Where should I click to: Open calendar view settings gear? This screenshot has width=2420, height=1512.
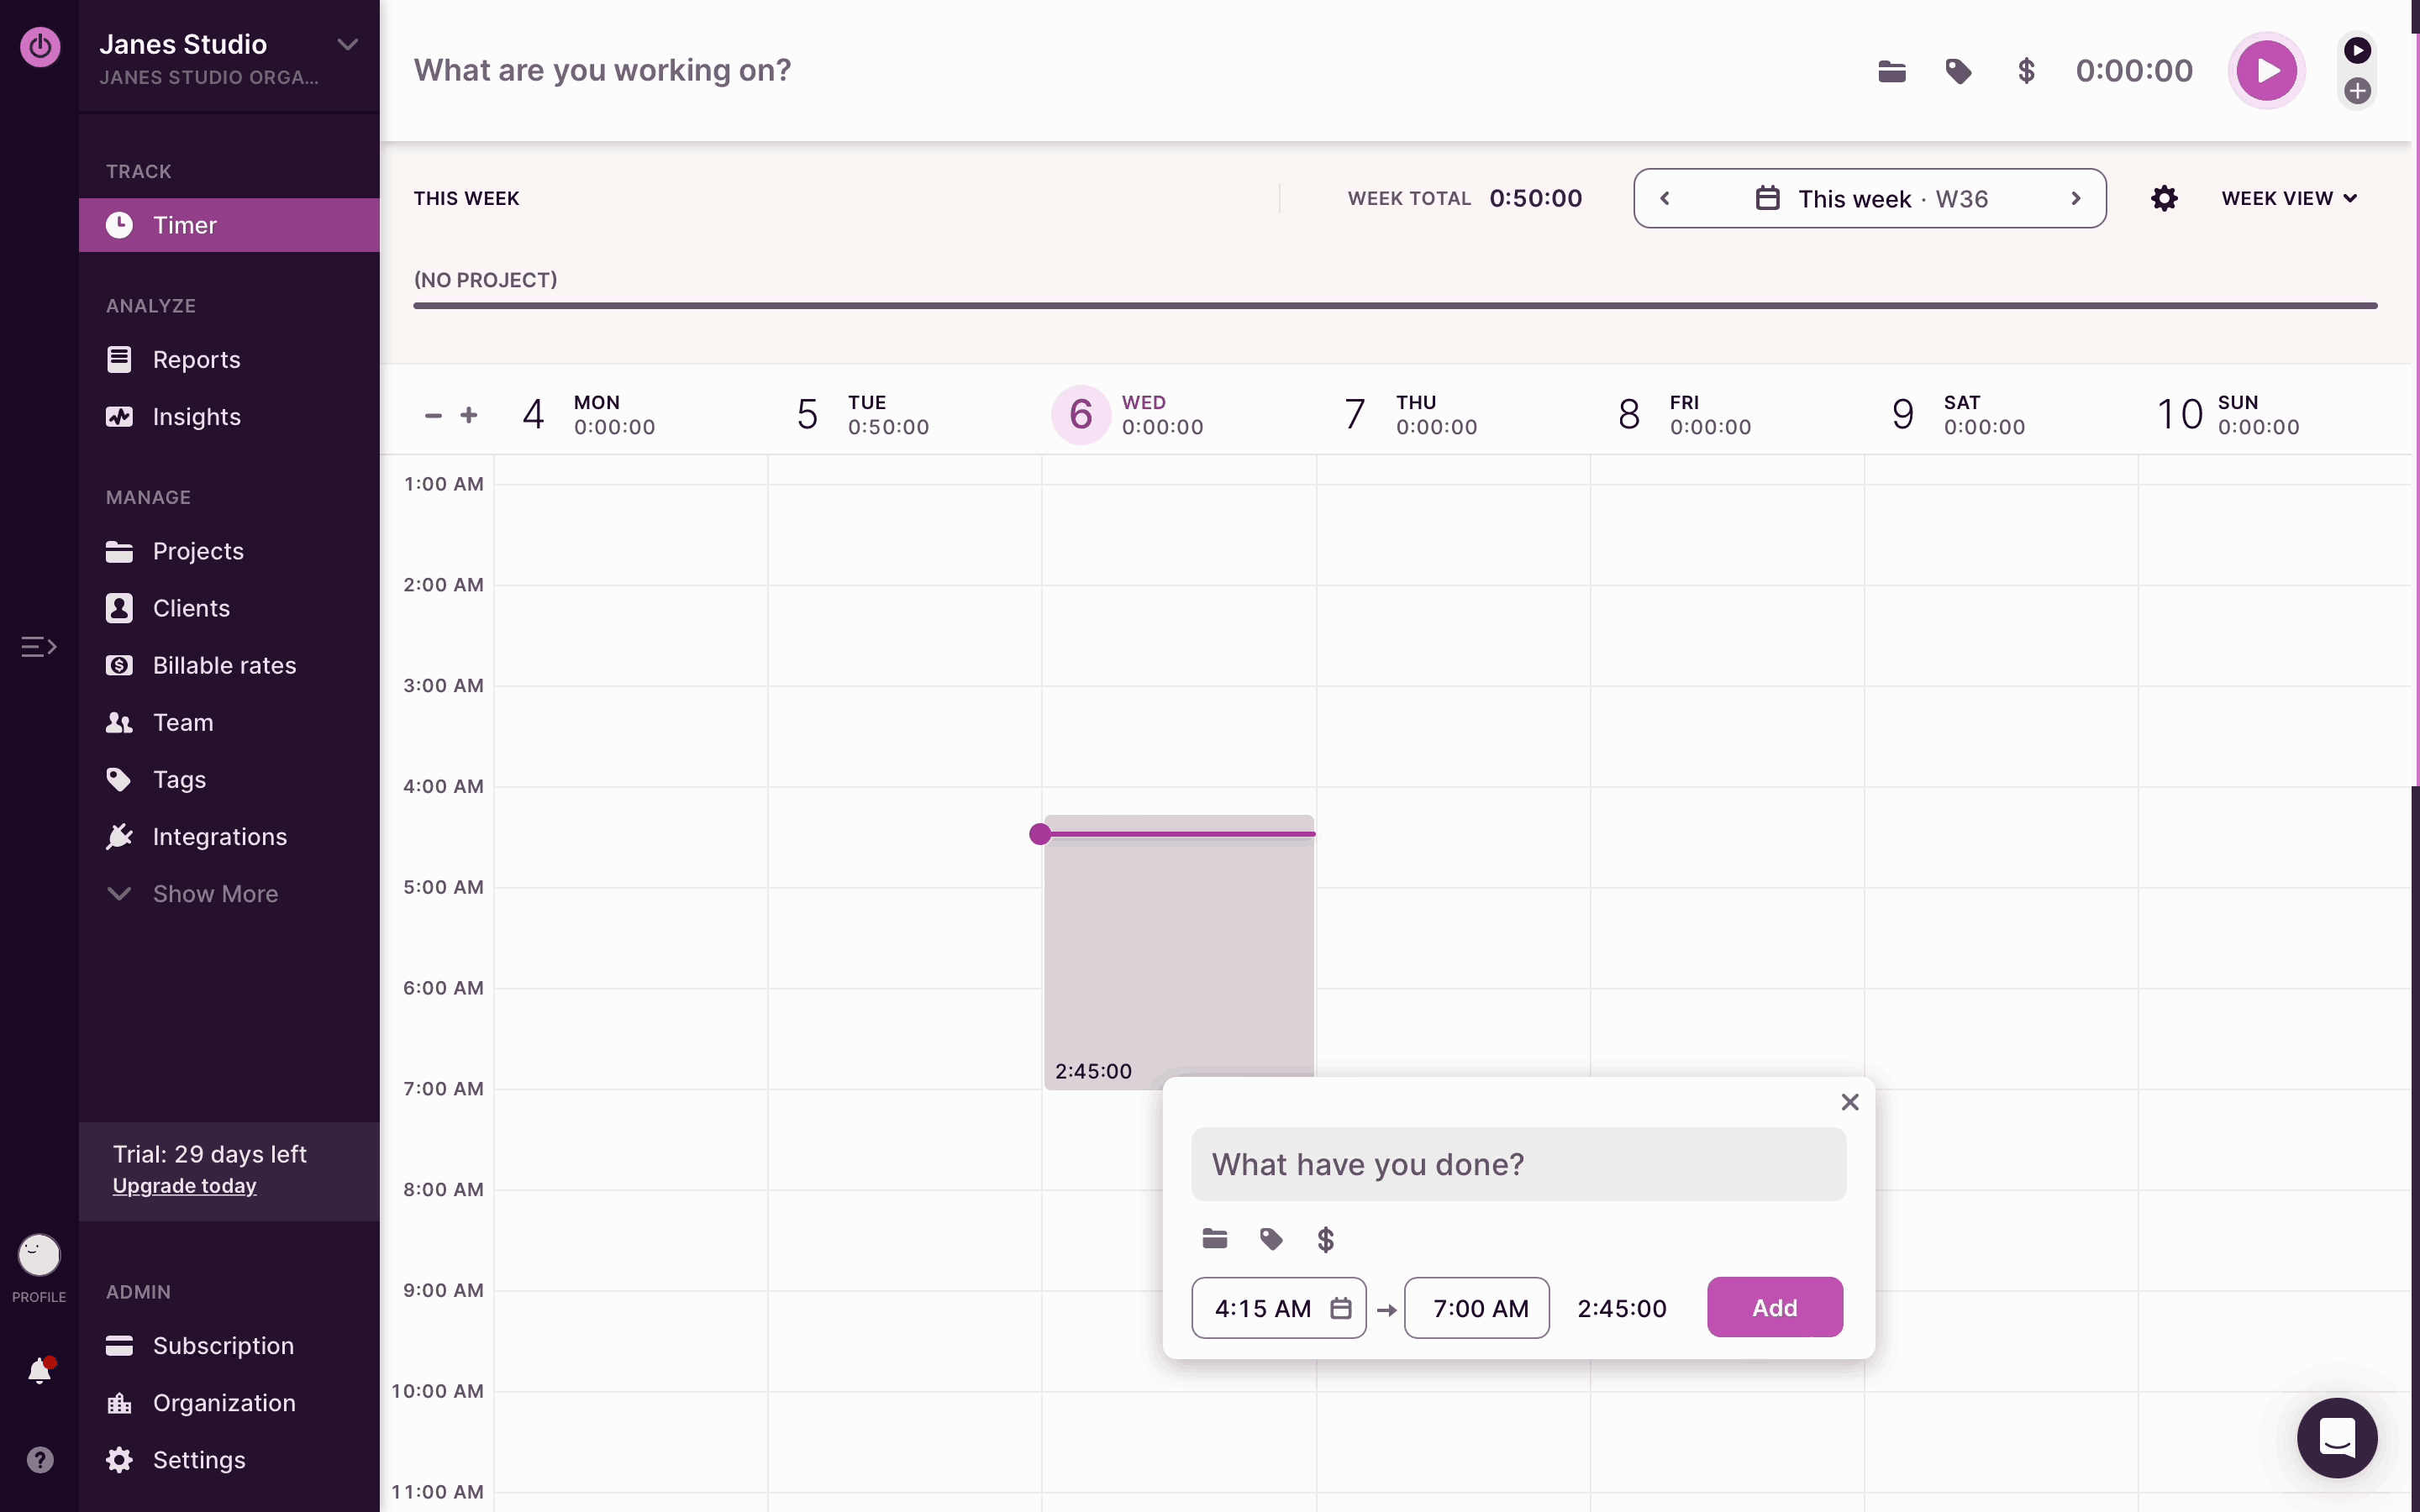tap(2164, 198)
